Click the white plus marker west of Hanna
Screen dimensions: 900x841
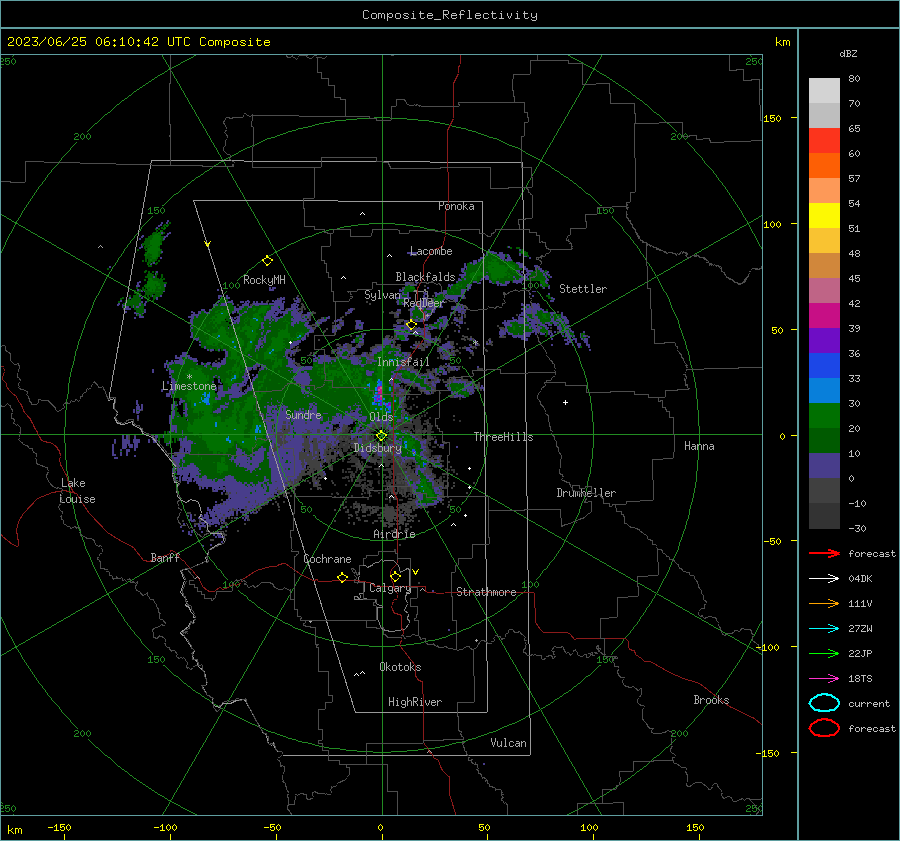pyautogui.click(x=565, y=402)
